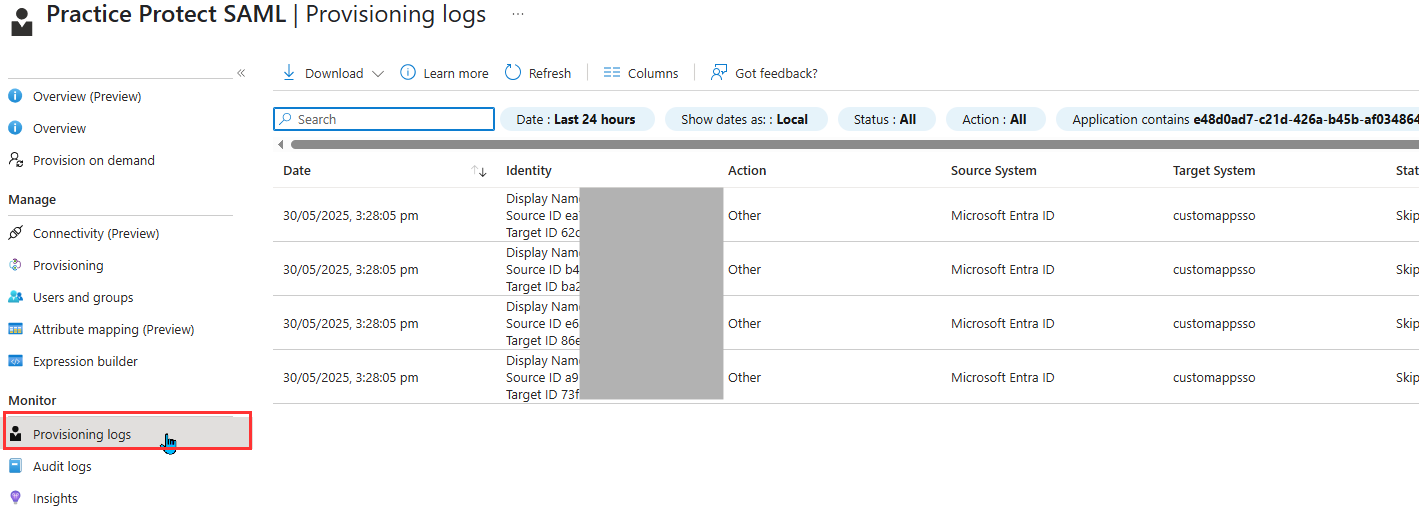Click the Learn more info icon
The image size is (1419, 515).
click(x=408, y=73)
